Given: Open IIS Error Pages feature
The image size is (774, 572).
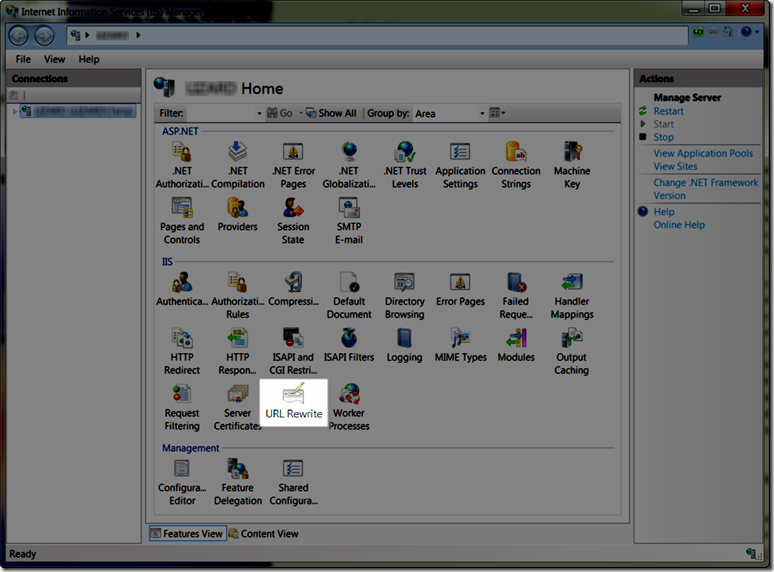Looking at the screenshot, I should (x=460, y=289).
